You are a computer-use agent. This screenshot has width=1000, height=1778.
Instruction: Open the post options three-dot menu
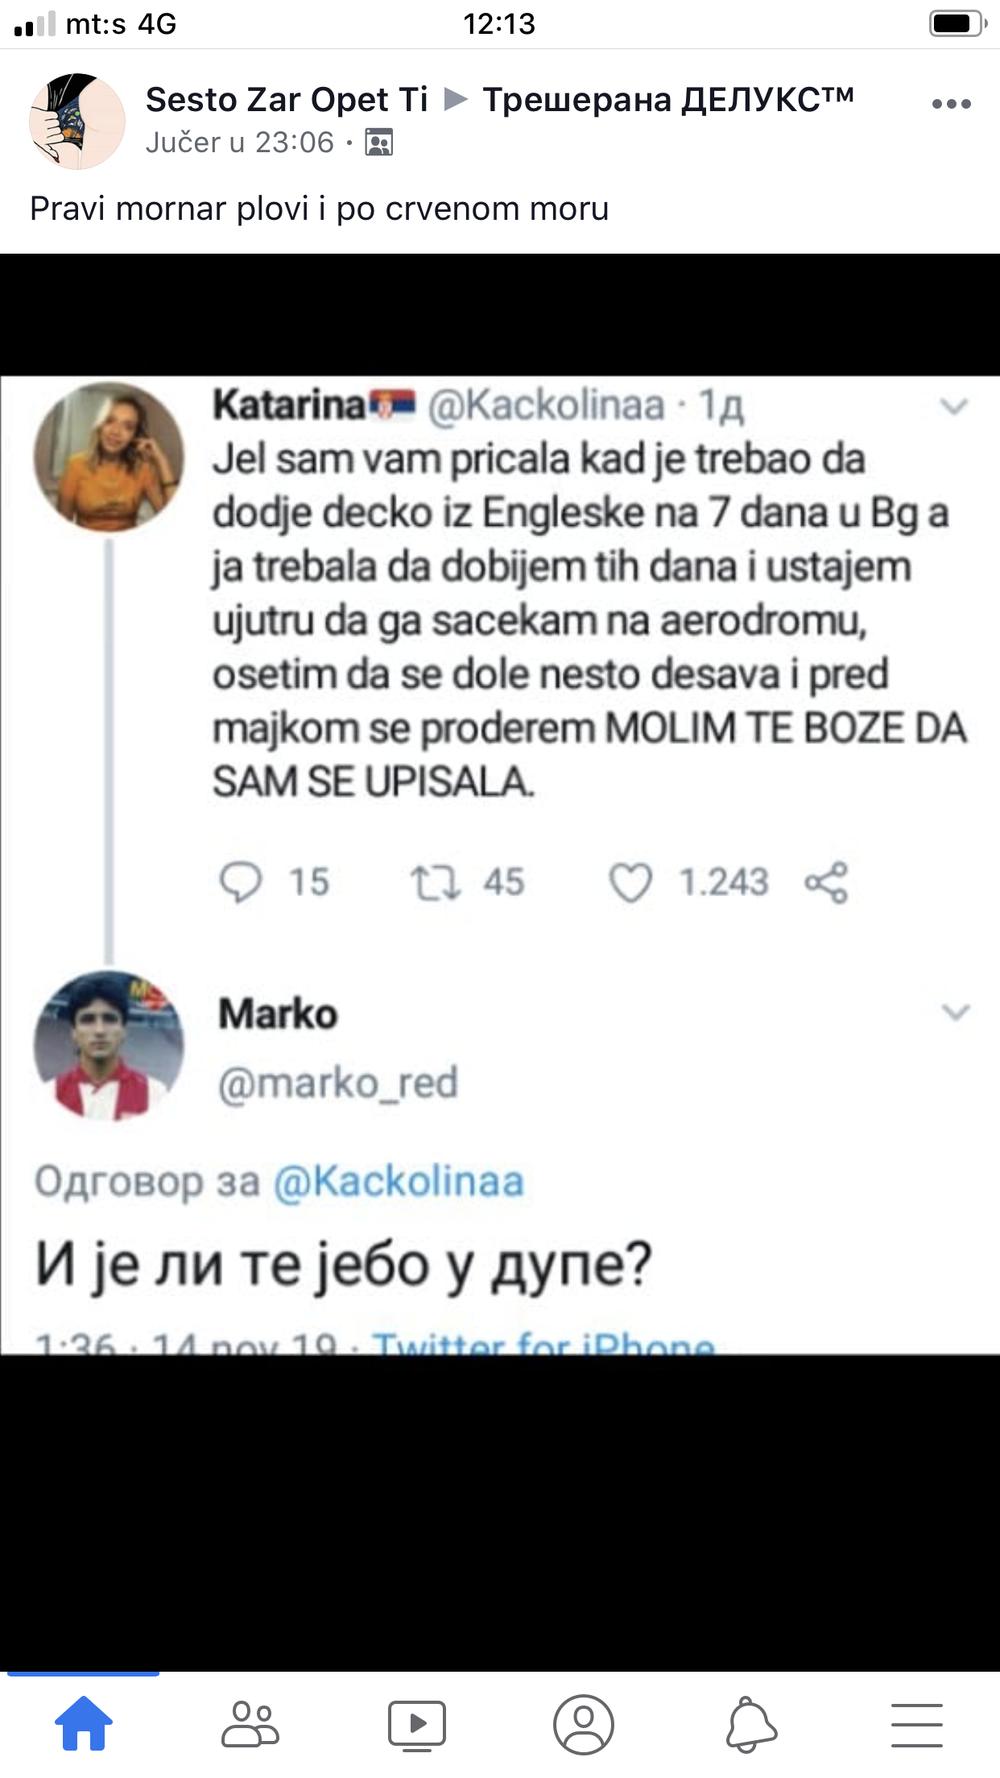[951, 104]
